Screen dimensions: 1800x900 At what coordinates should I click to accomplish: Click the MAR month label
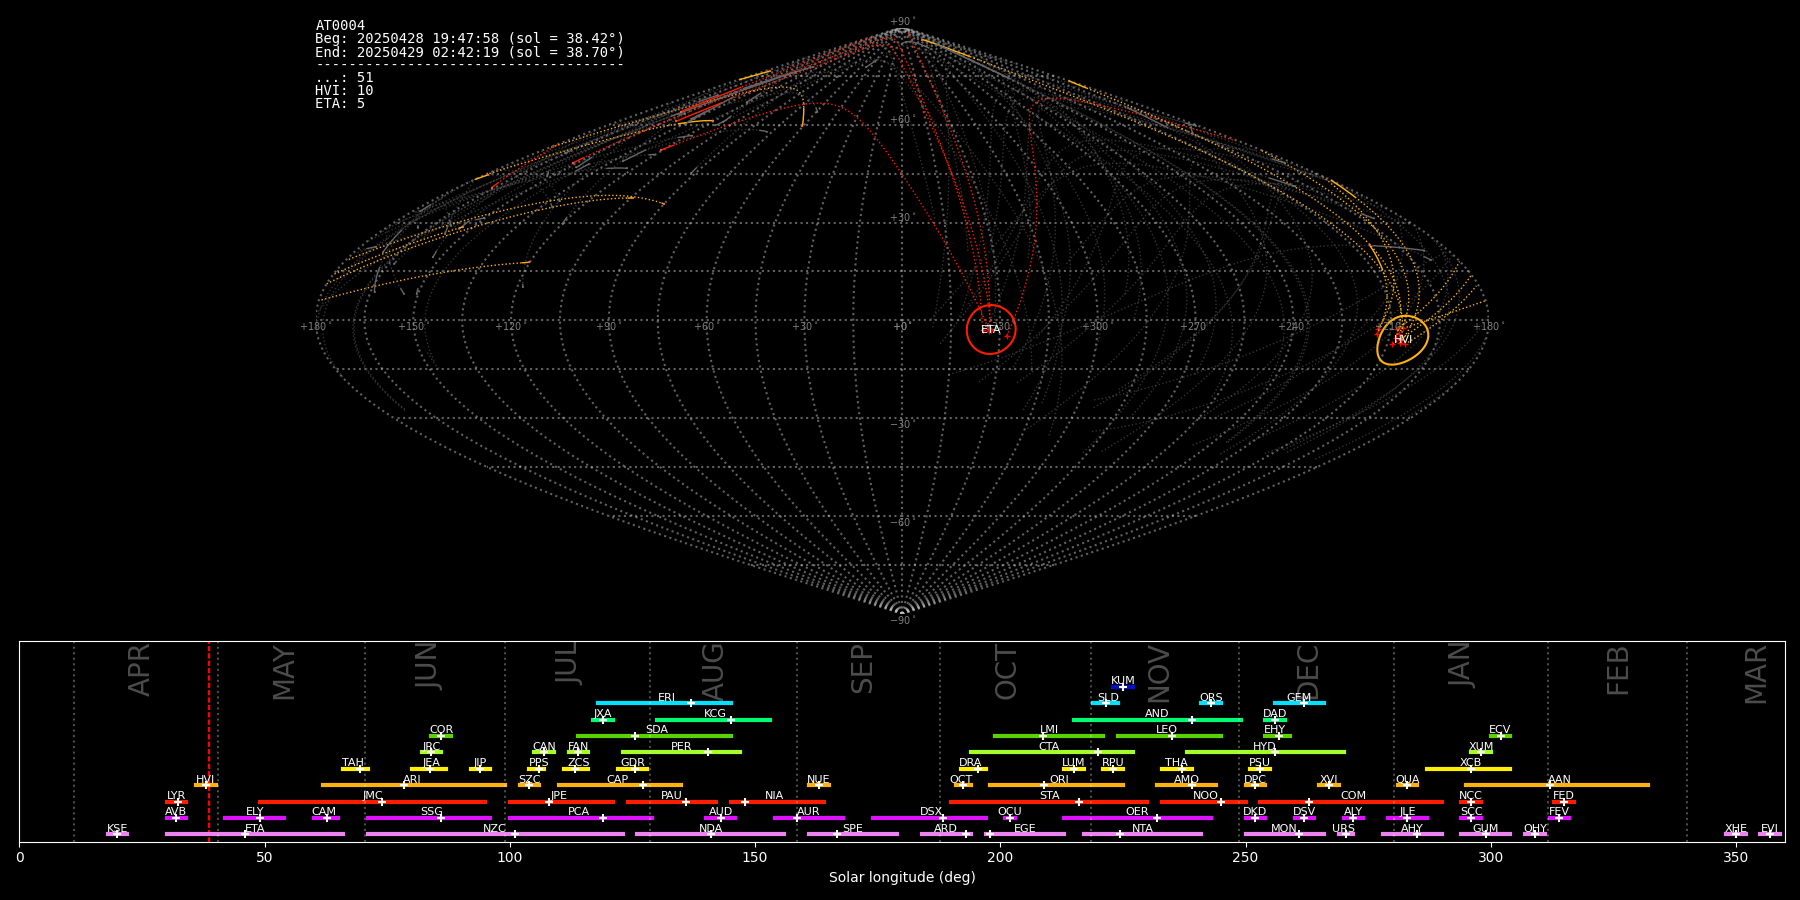tap(1756, 674)
